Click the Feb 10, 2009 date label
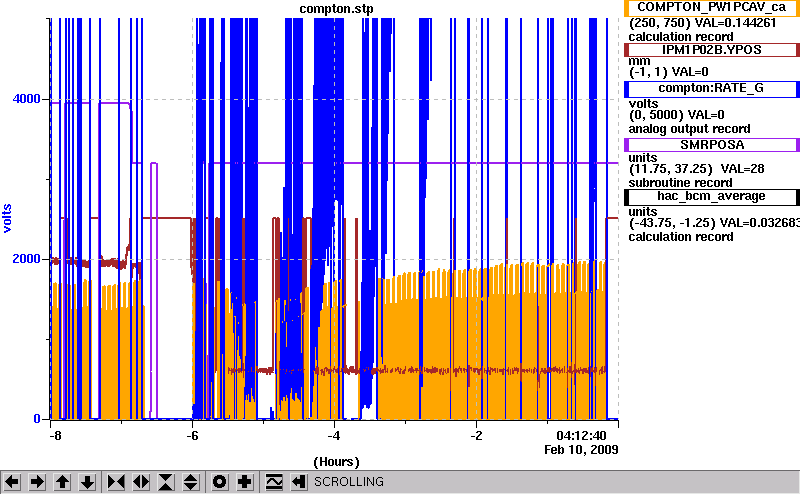Image resolution: width=800 pixels, height=494 pixels. tap(581, 450)
